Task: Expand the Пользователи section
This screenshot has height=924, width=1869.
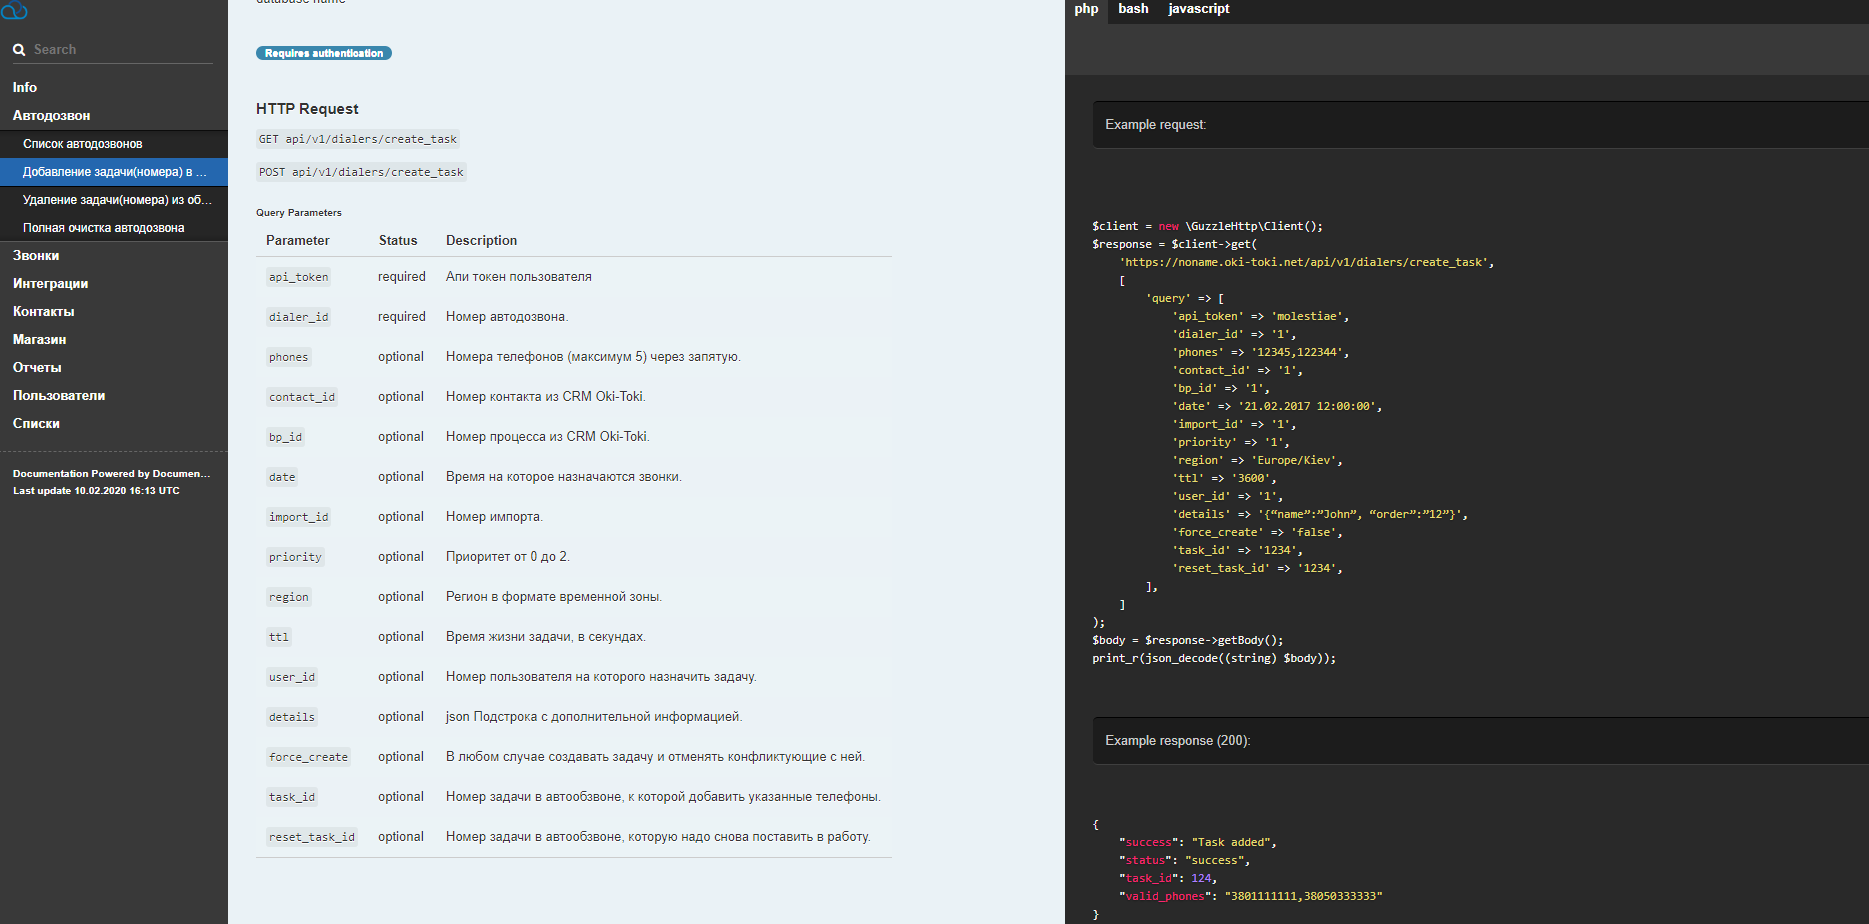Action: click(59, 396)
